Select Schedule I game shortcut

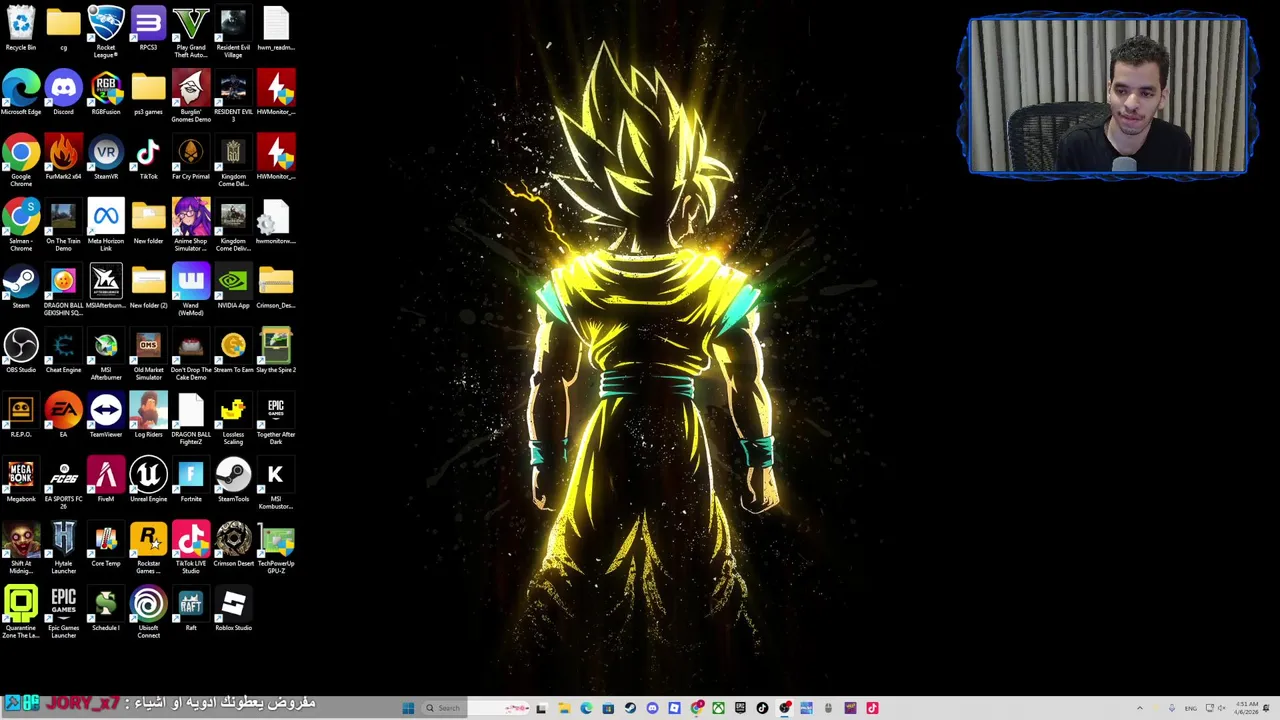click(x=106, y=609)
